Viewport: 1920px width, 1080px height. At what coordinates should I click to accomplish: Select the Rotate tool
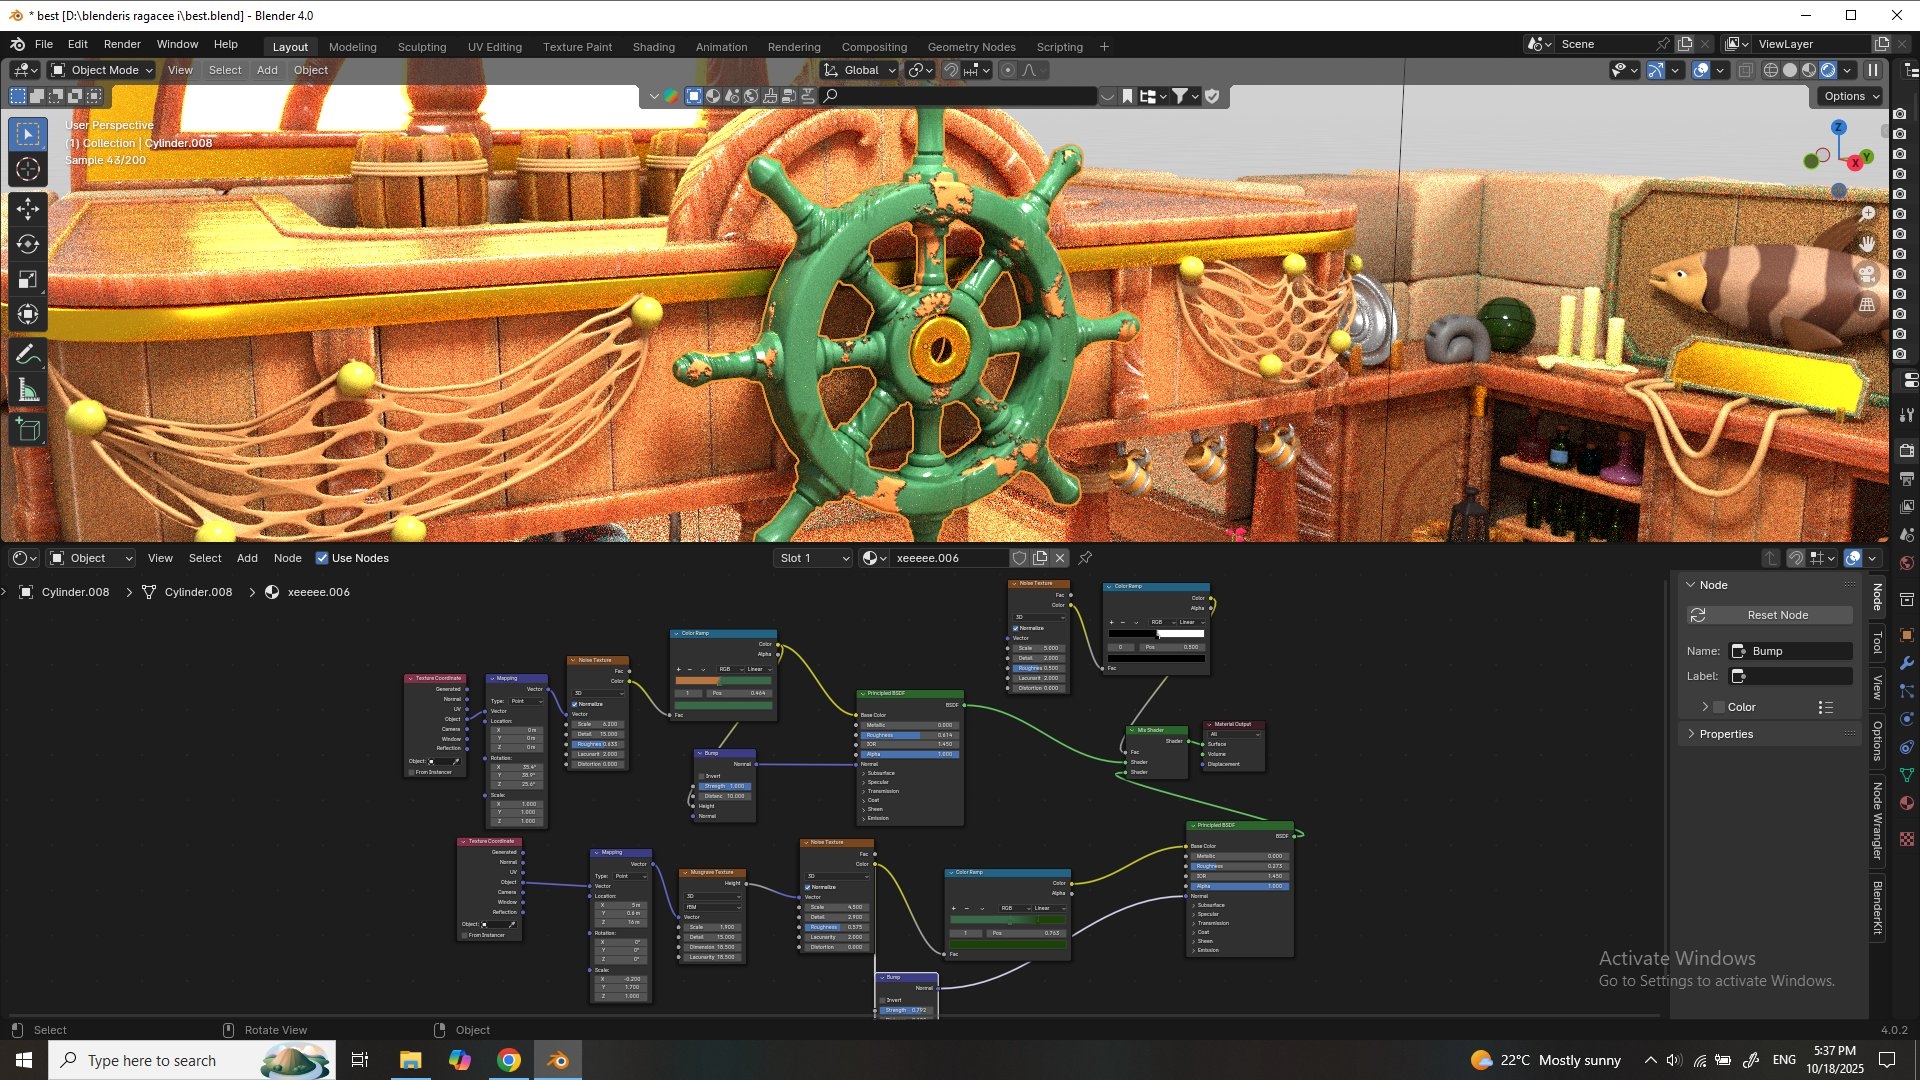click(x=27, y=244)
